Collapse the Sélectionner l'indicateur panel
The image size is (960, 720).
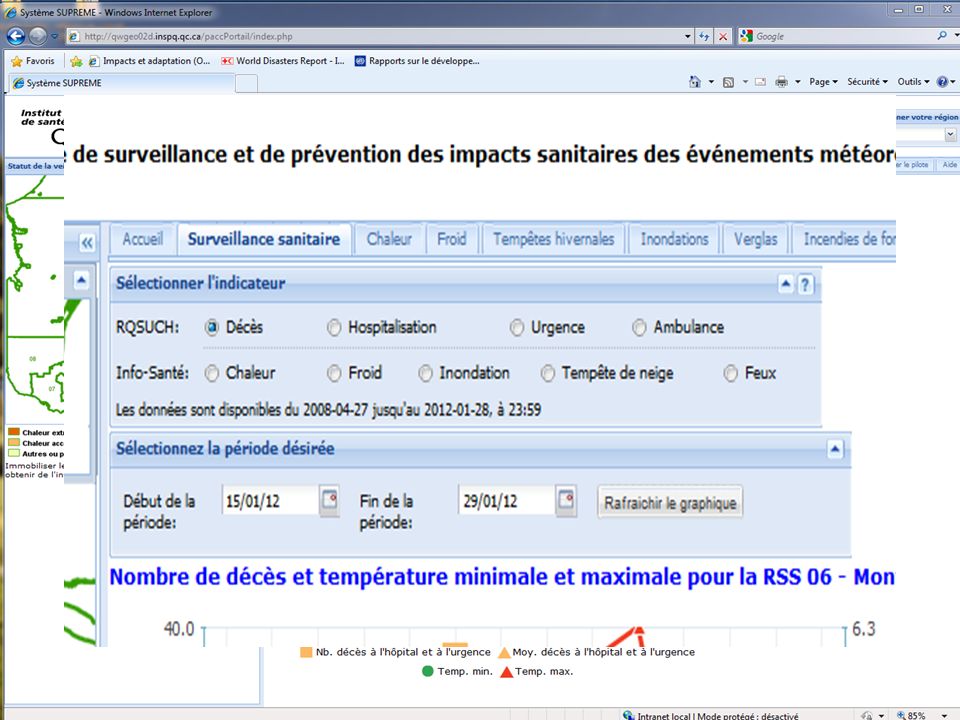tap(786, 283)
